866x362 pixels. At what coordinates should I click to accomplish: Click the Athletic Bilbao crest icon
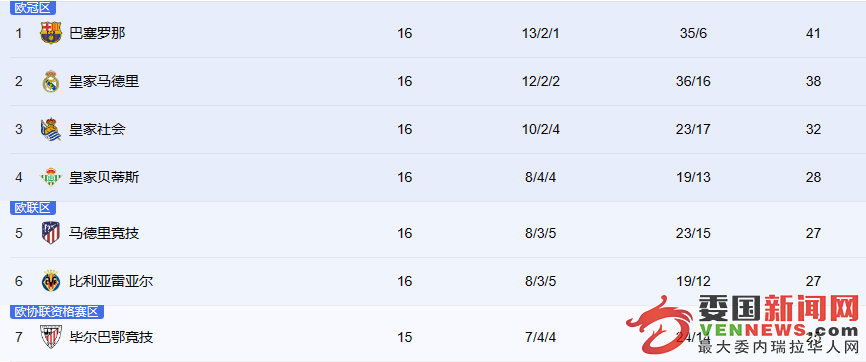coord(51,337)
